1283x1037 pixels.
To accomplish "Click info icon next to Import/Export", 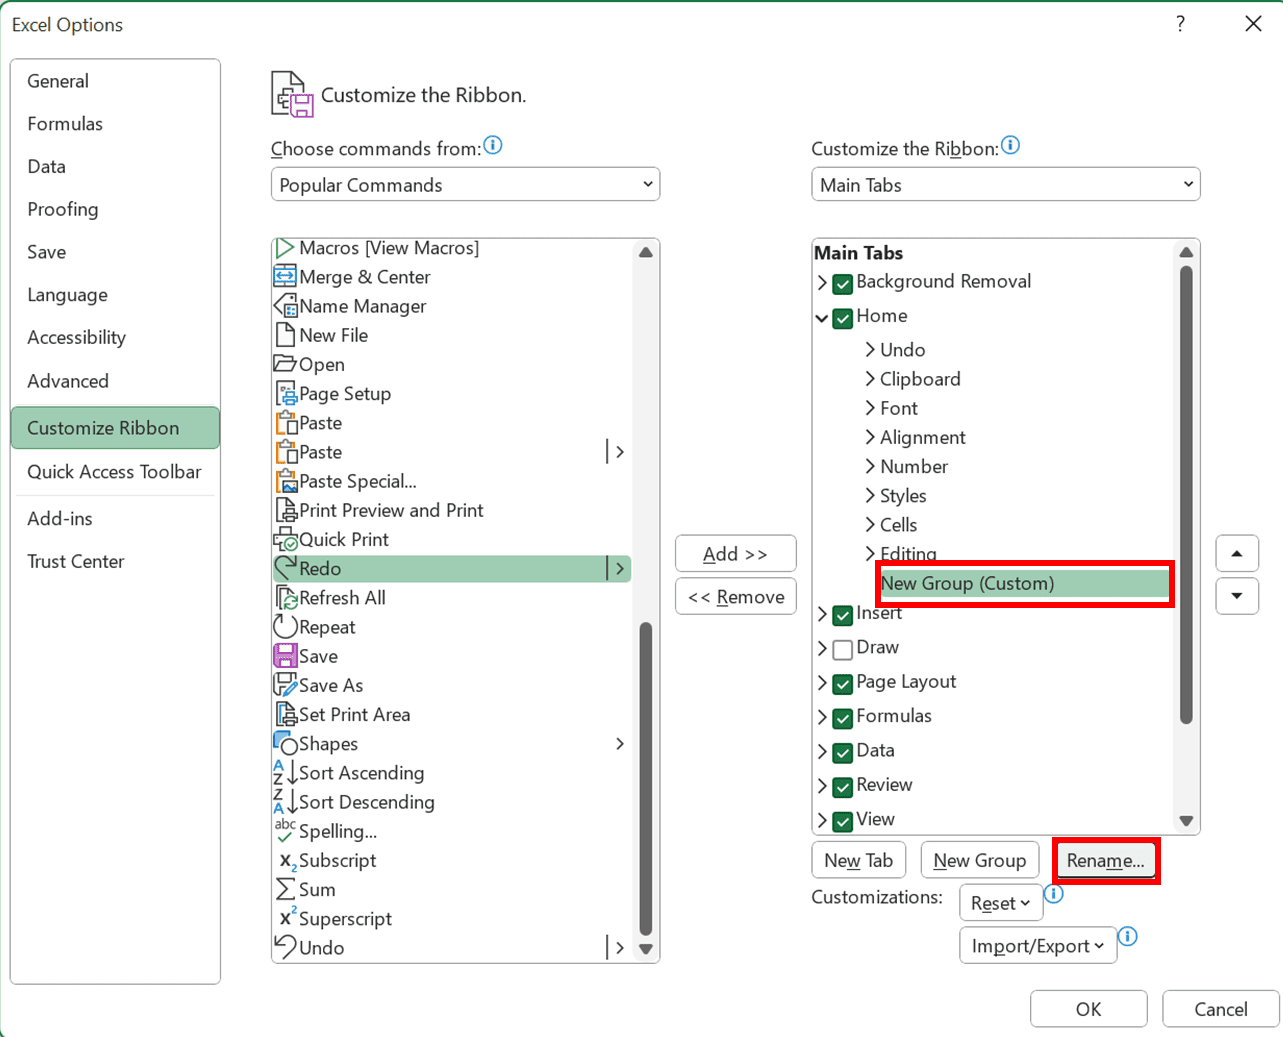I will (1127, 937).
